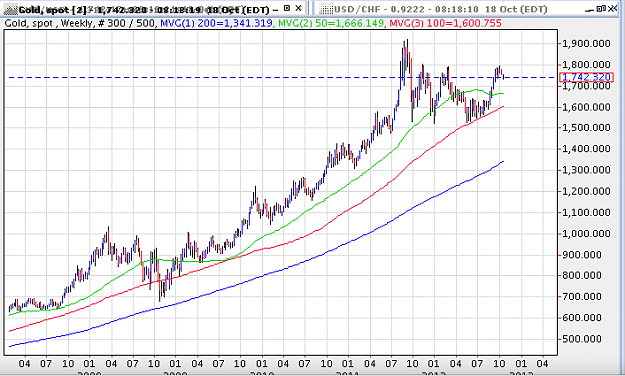Click the end of the green 50 moving average line
The width and height of the screenshot is (625, 376).
point(503,93)
